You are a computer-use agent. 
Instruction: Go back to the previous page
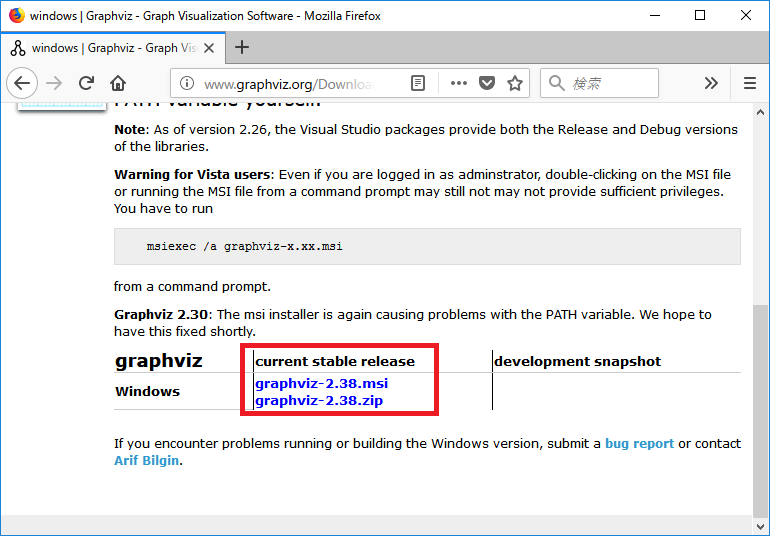tap(22, 84)
